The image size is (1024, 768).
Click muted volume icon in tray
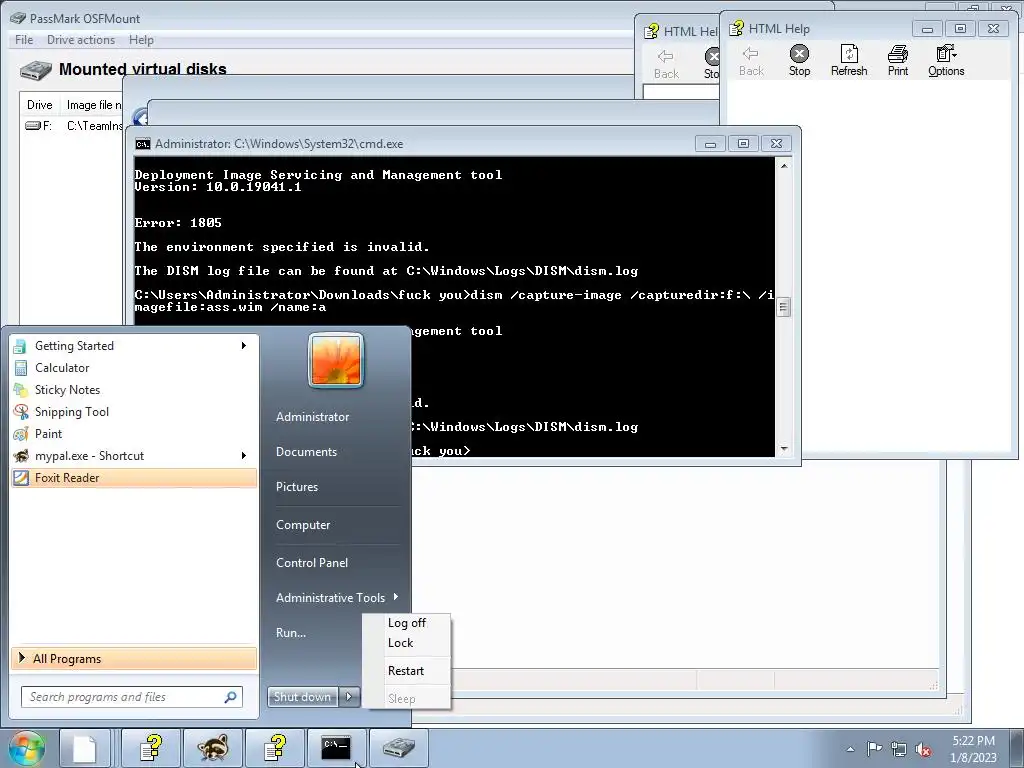click(923, 749)
